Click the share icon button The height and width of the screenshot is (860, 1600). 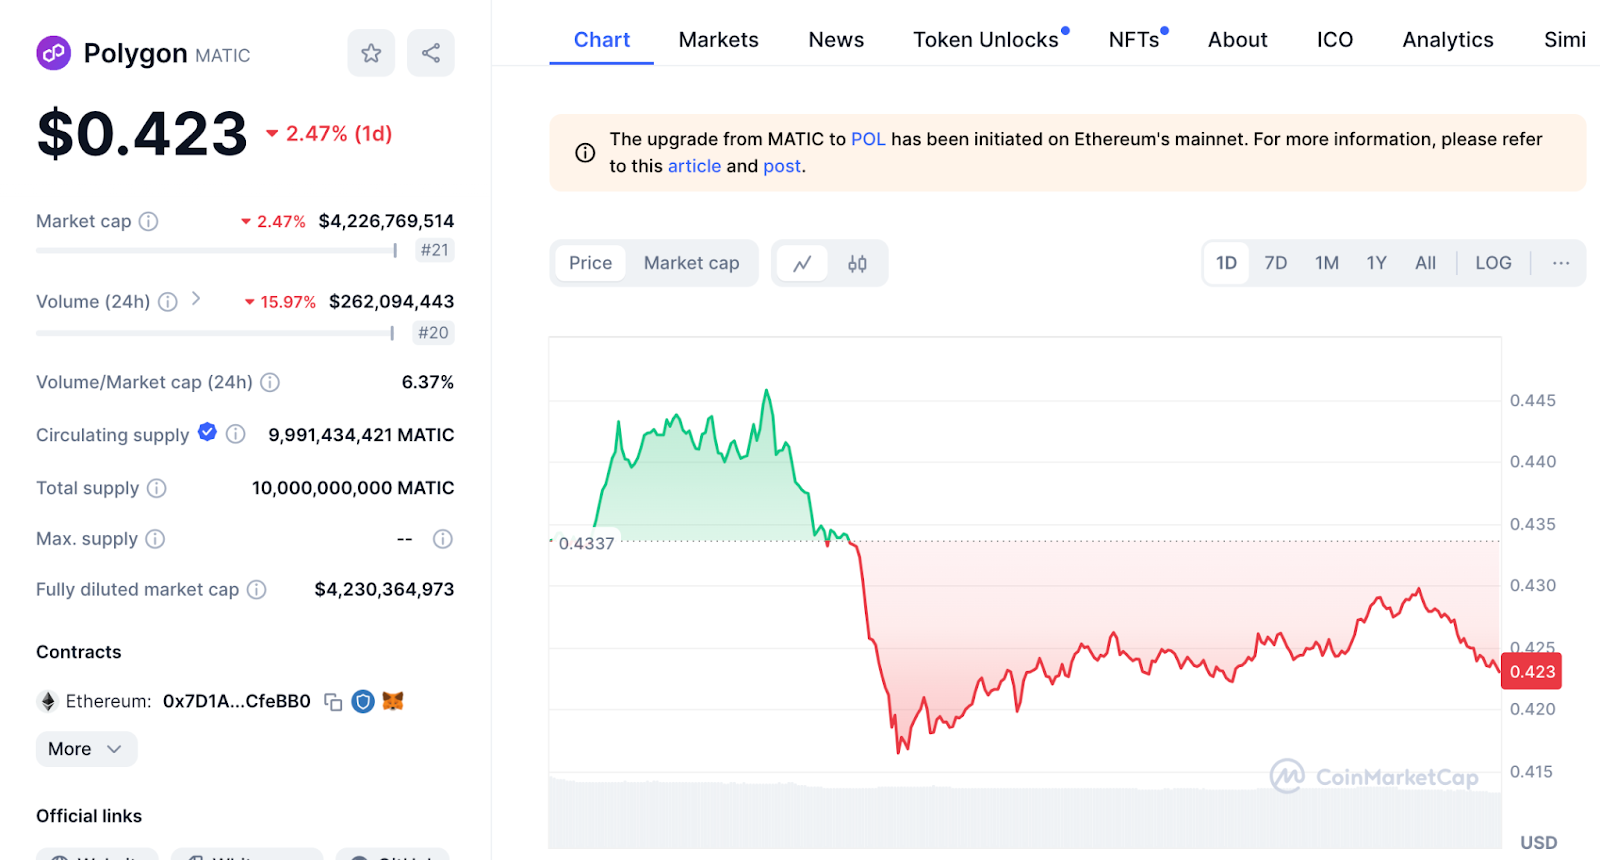point(431,53)
